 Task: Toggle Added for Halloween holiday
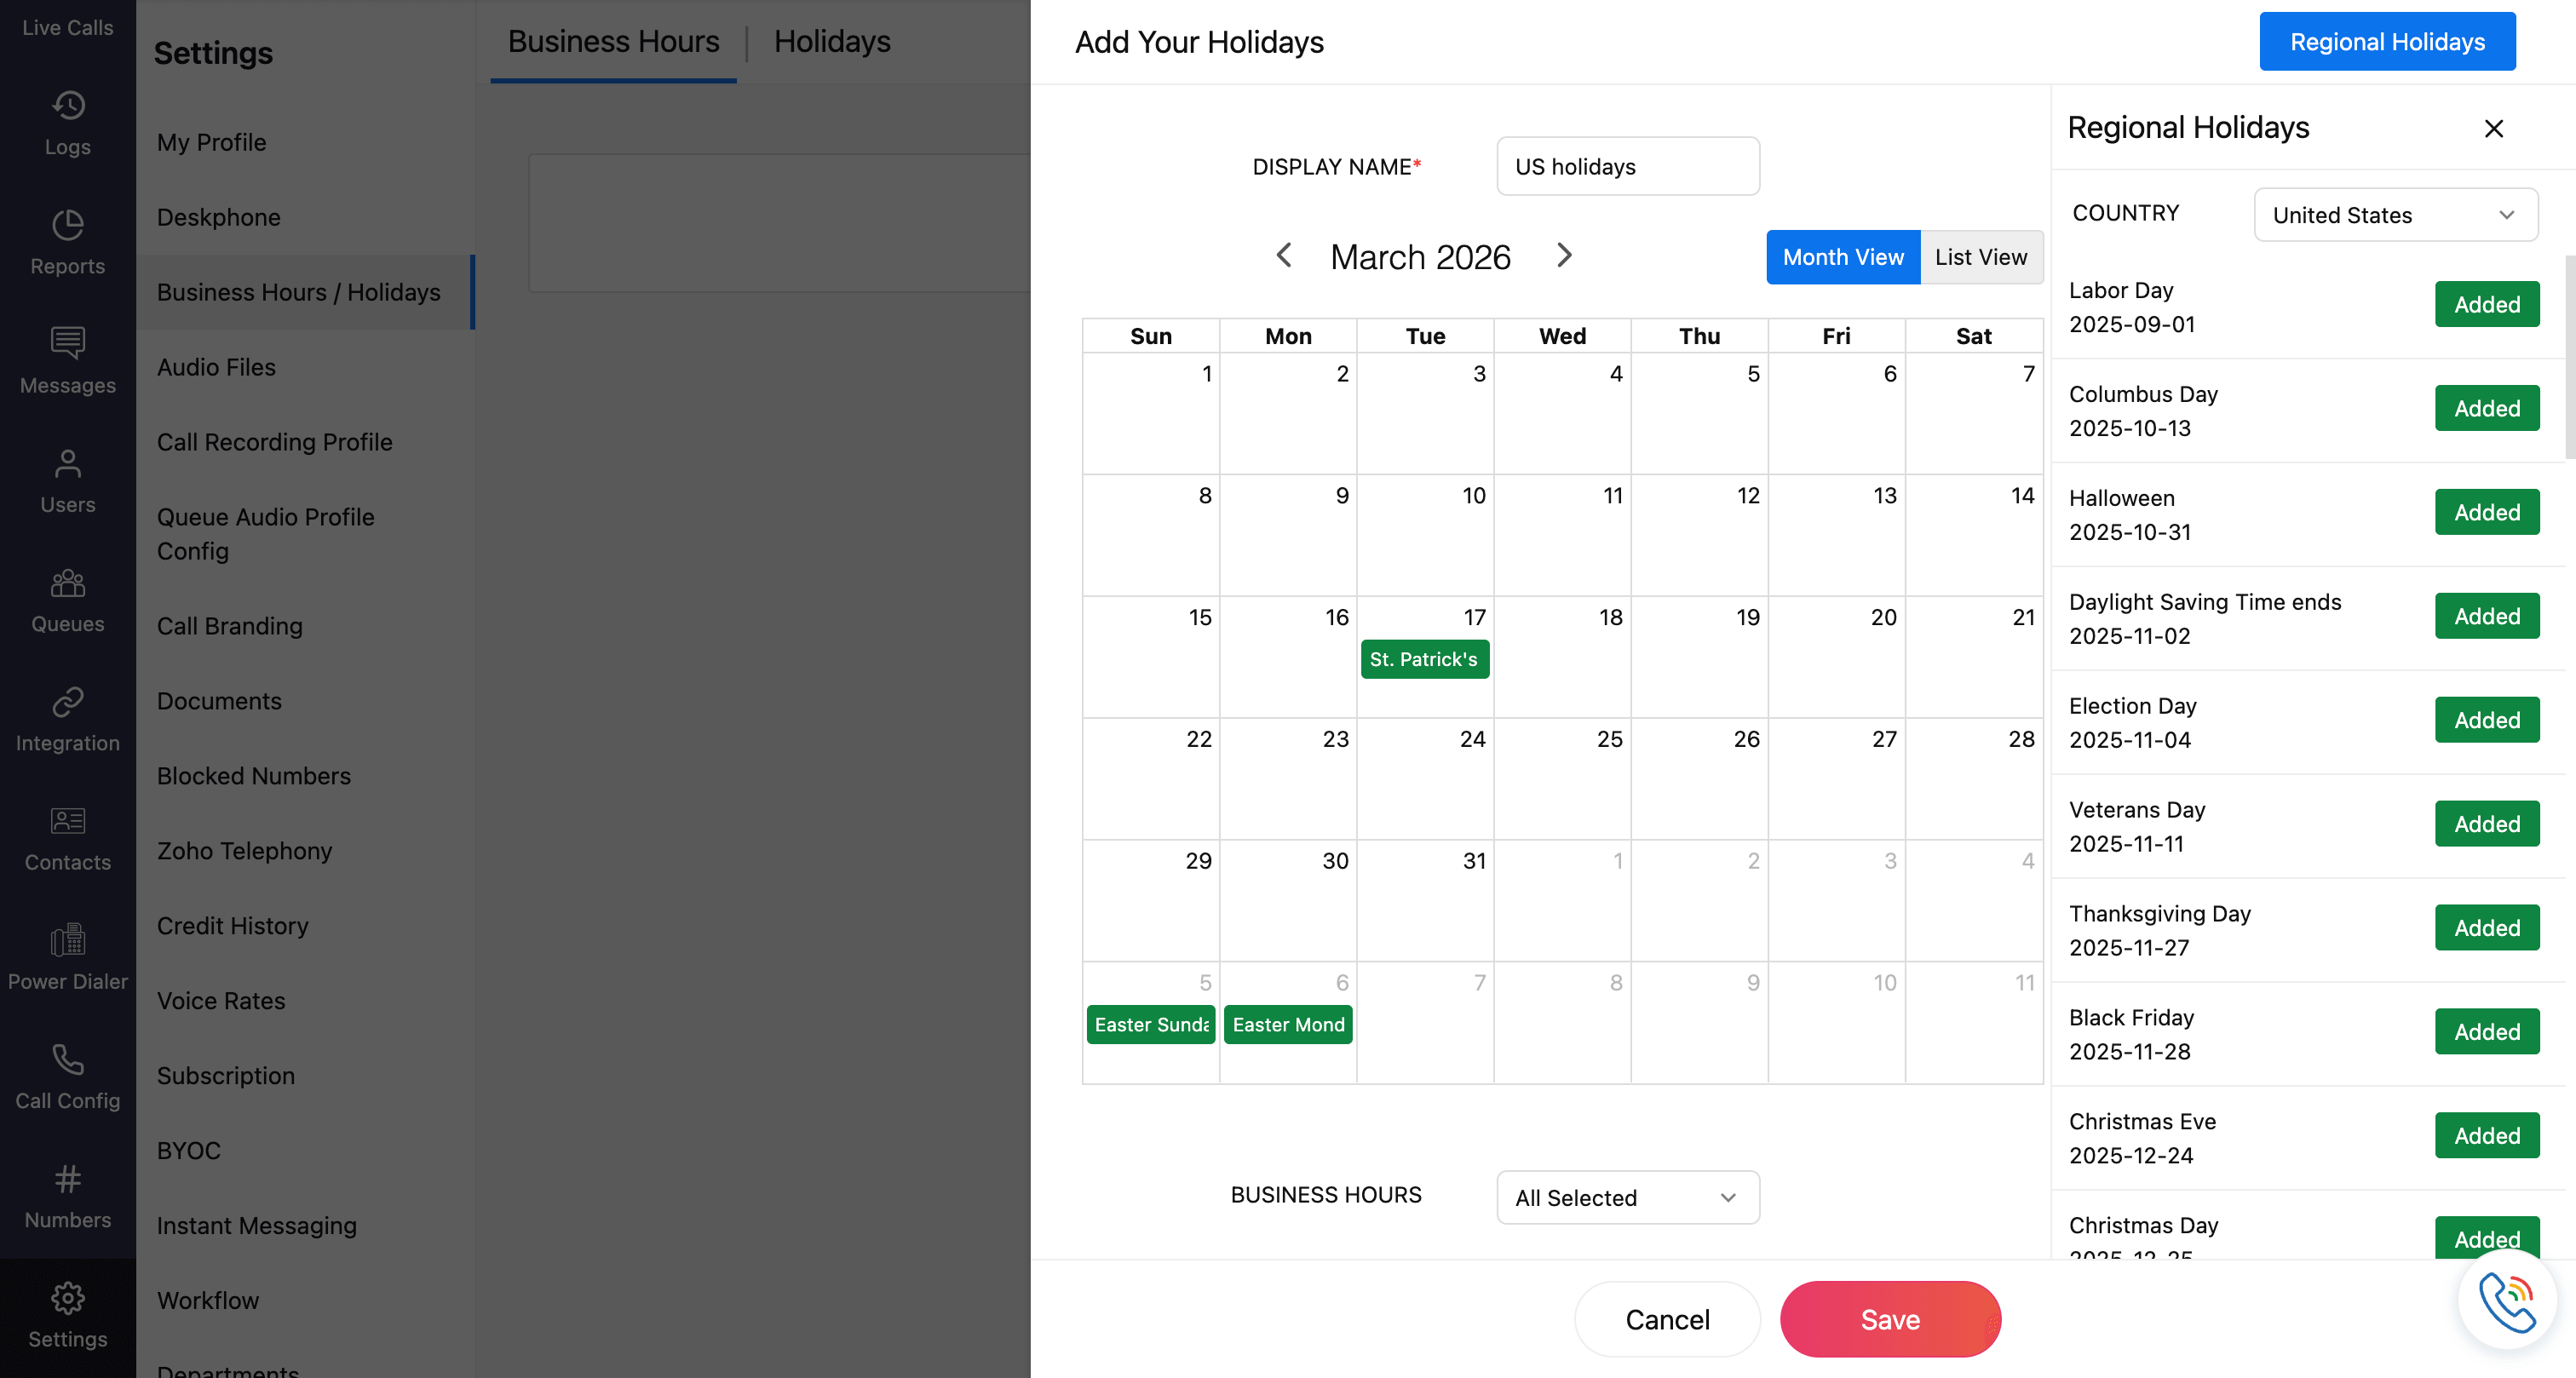(2486, 512)
